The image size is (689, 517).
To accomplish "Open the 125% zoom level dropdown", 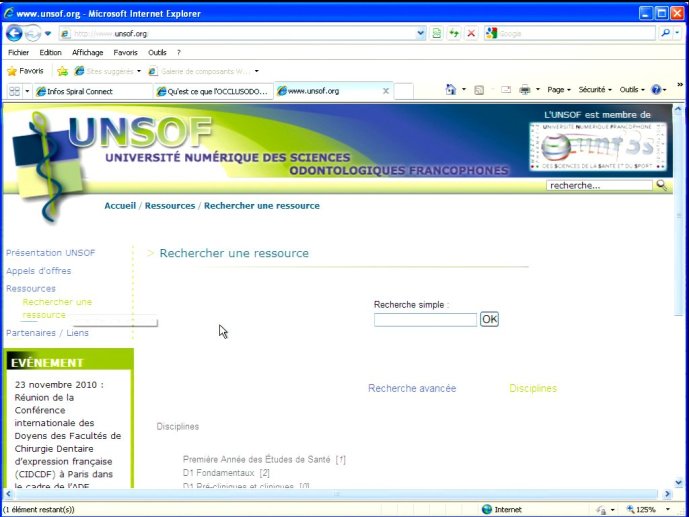I will 667,510.
